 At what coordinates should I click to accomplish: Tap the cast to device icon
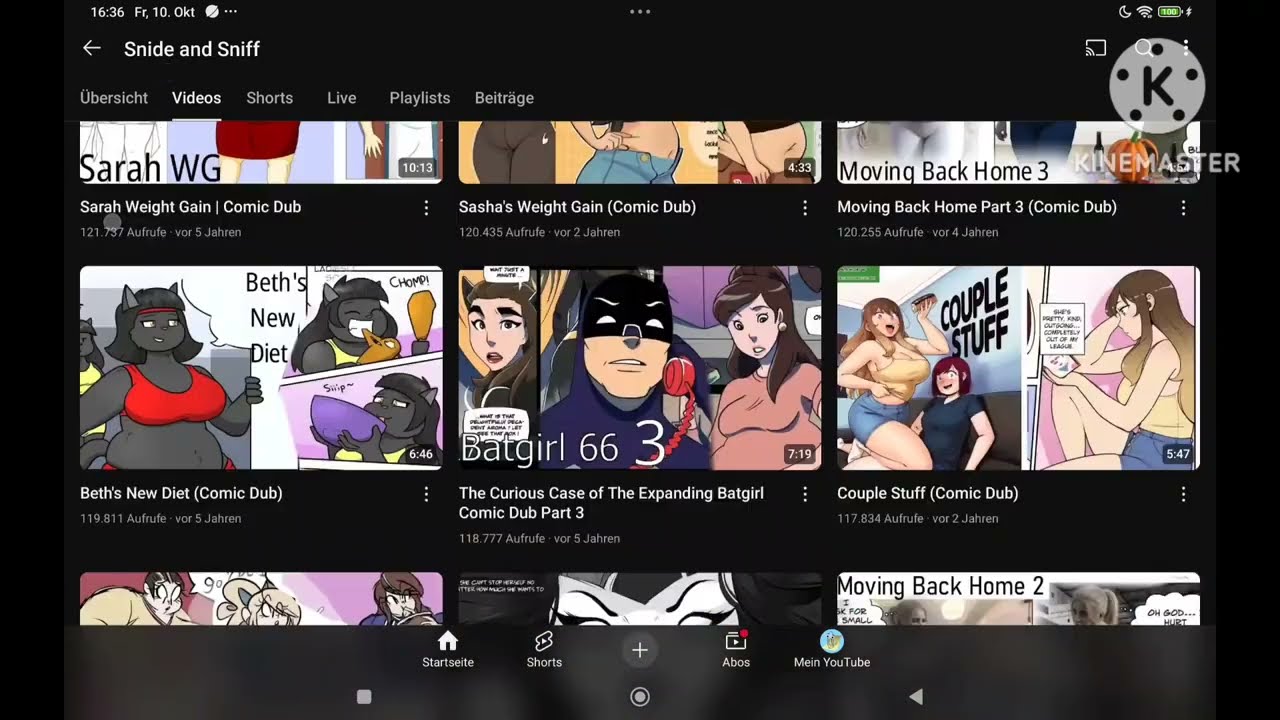coord(1096,48)
